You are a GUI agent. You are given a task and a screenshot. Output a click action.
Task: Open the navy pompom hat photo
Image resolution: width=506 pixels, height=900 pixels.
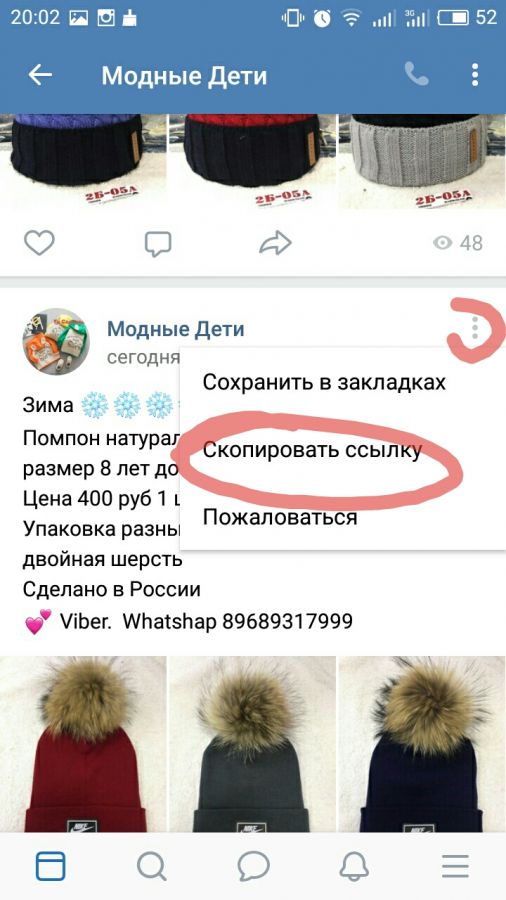pos(422,744)
